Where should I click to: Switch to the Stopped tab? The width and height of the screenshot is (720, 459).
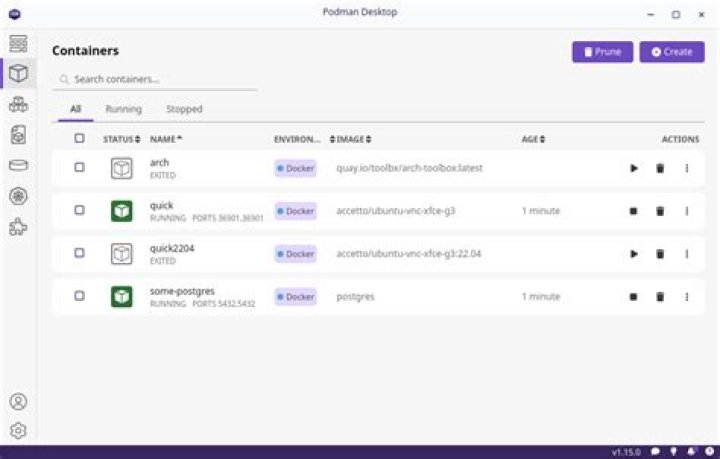coord(184,109)
